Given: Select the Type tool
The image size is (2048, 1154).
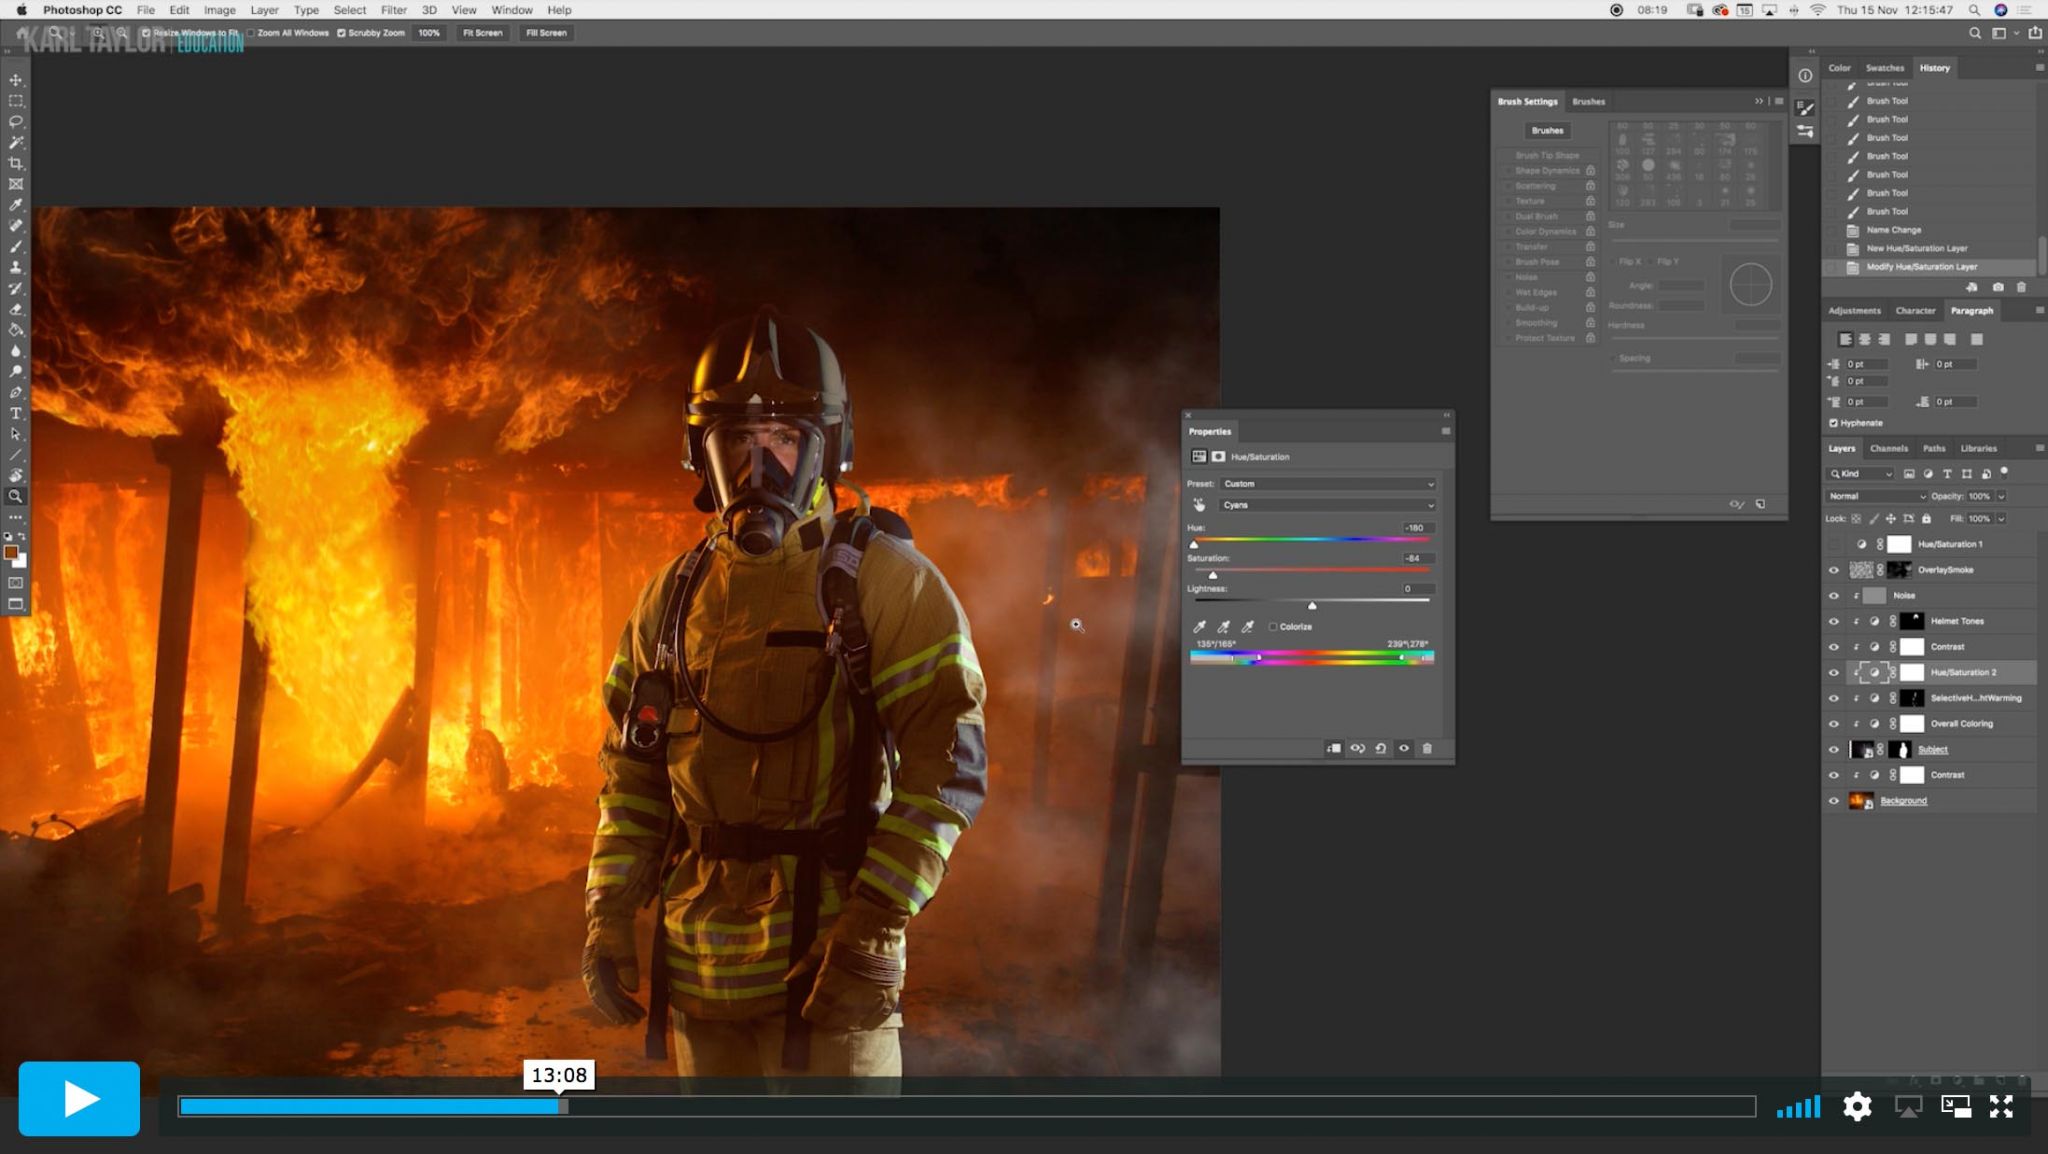Looking at the screenshot, I should coord(15,413).
